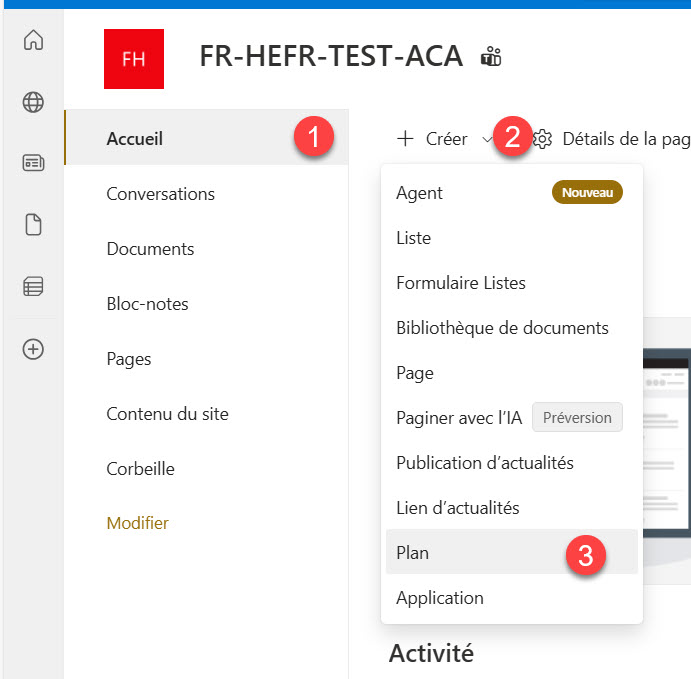Click the globe My sites icon
The height and width of the screenshot is (679, 691).
click(x=33, y=102)
